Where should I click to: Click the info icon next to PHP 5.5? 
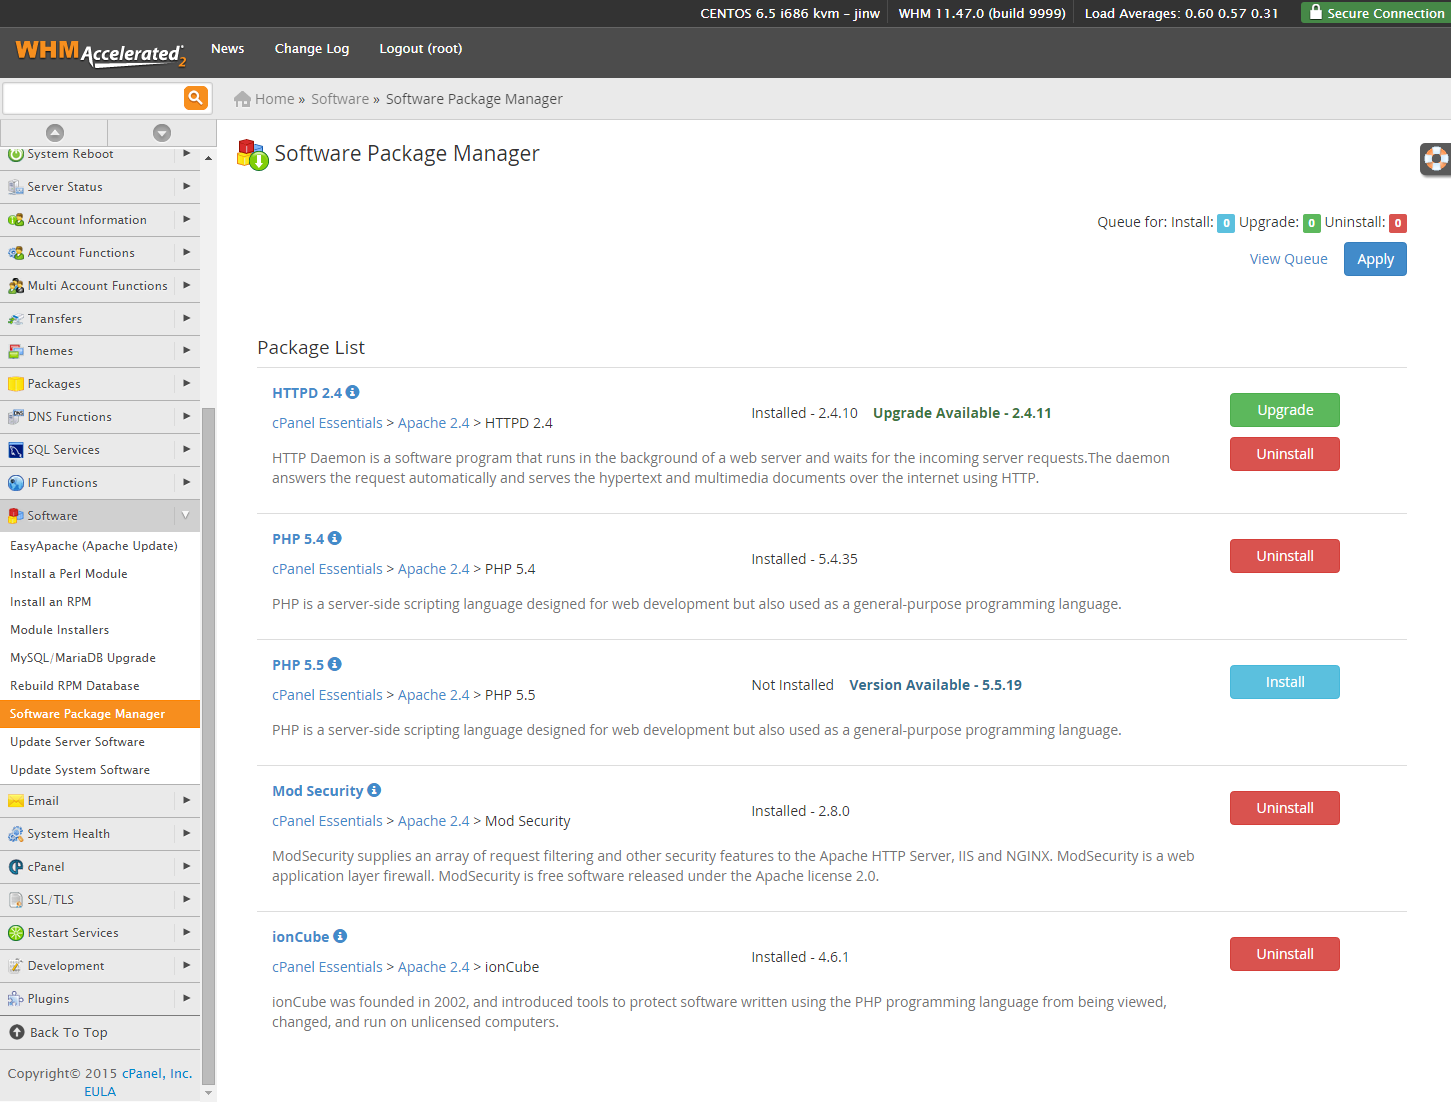pyautogui.click(x=335, y=664)
